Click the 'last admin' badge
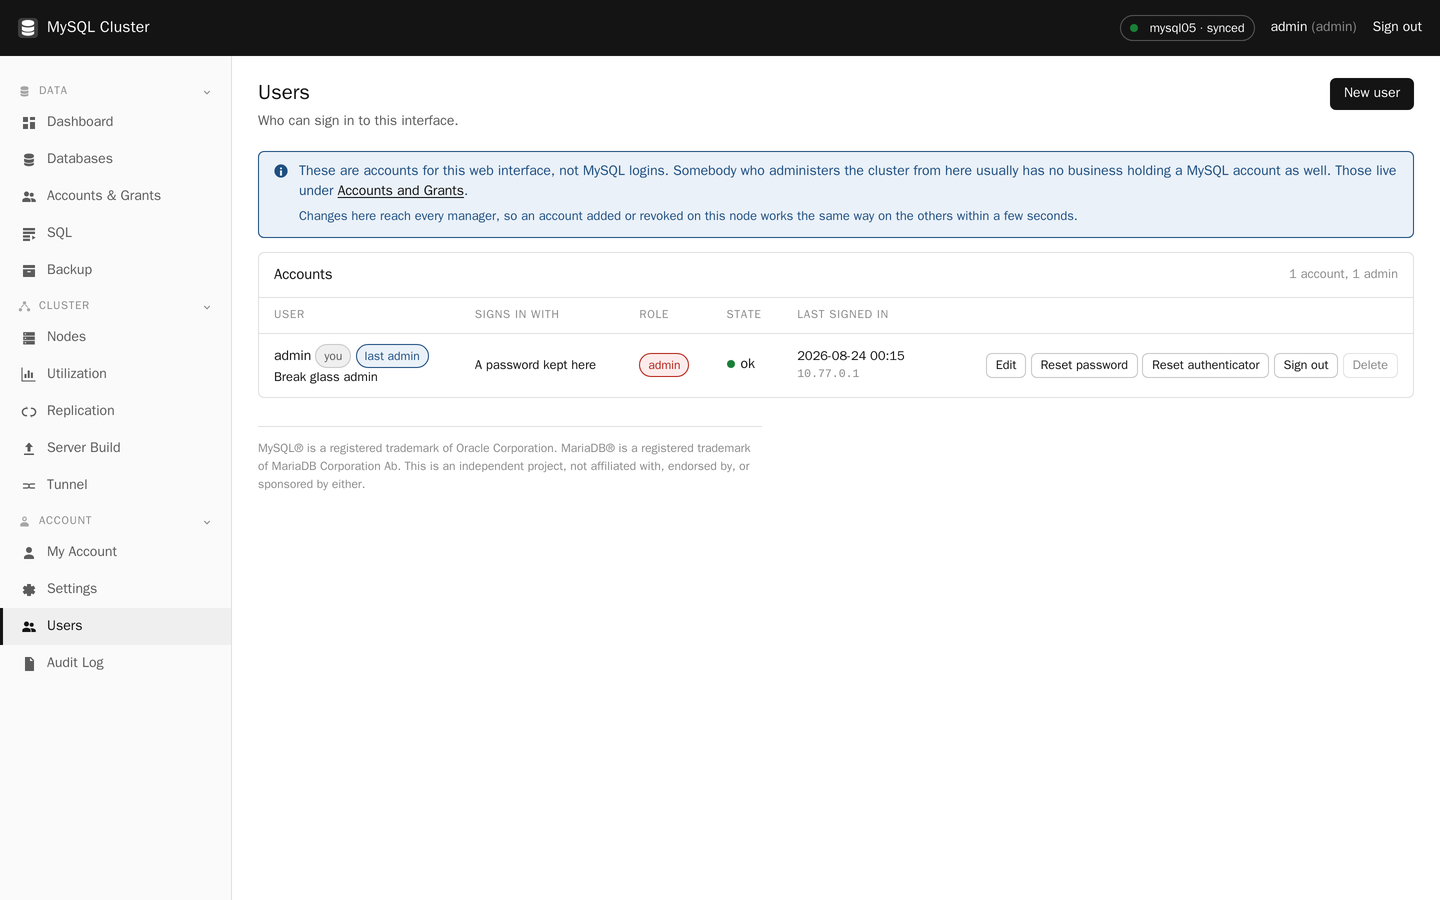The image size is (1440, 900). tap(392, 356)
